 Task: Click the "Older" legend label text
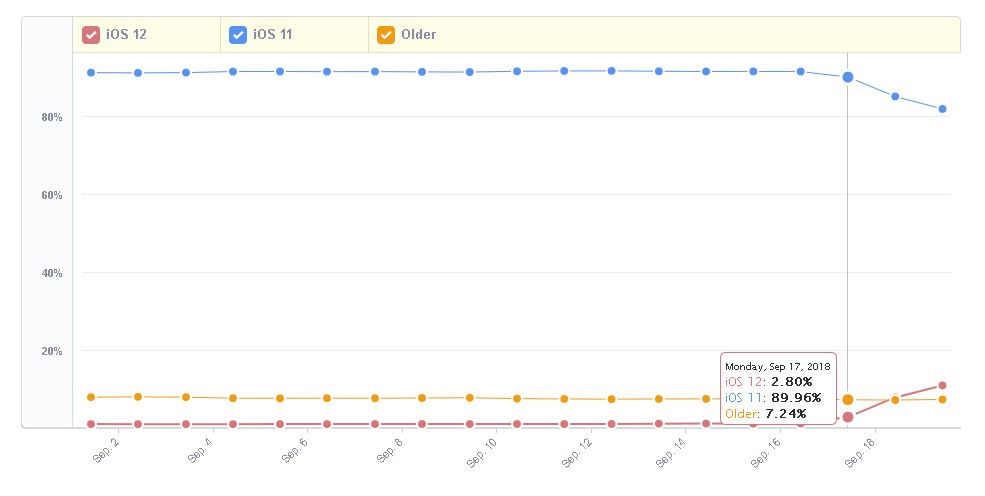click(418, 35)
